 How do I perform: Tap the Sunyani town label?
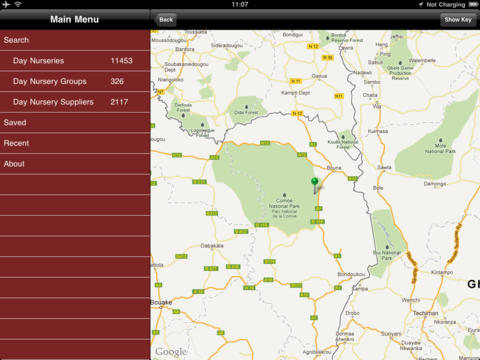391,333
